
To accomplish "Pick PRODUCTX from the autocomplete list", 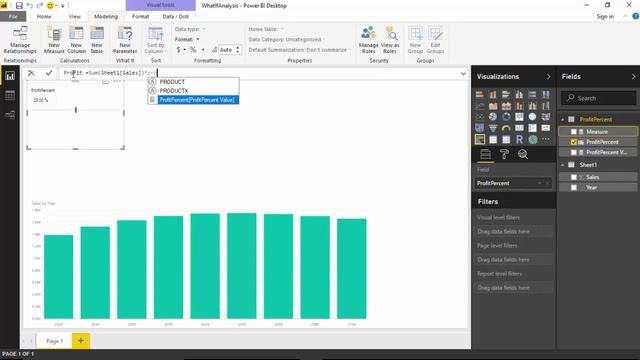I will pyautogui.click(x=193, y=91).
